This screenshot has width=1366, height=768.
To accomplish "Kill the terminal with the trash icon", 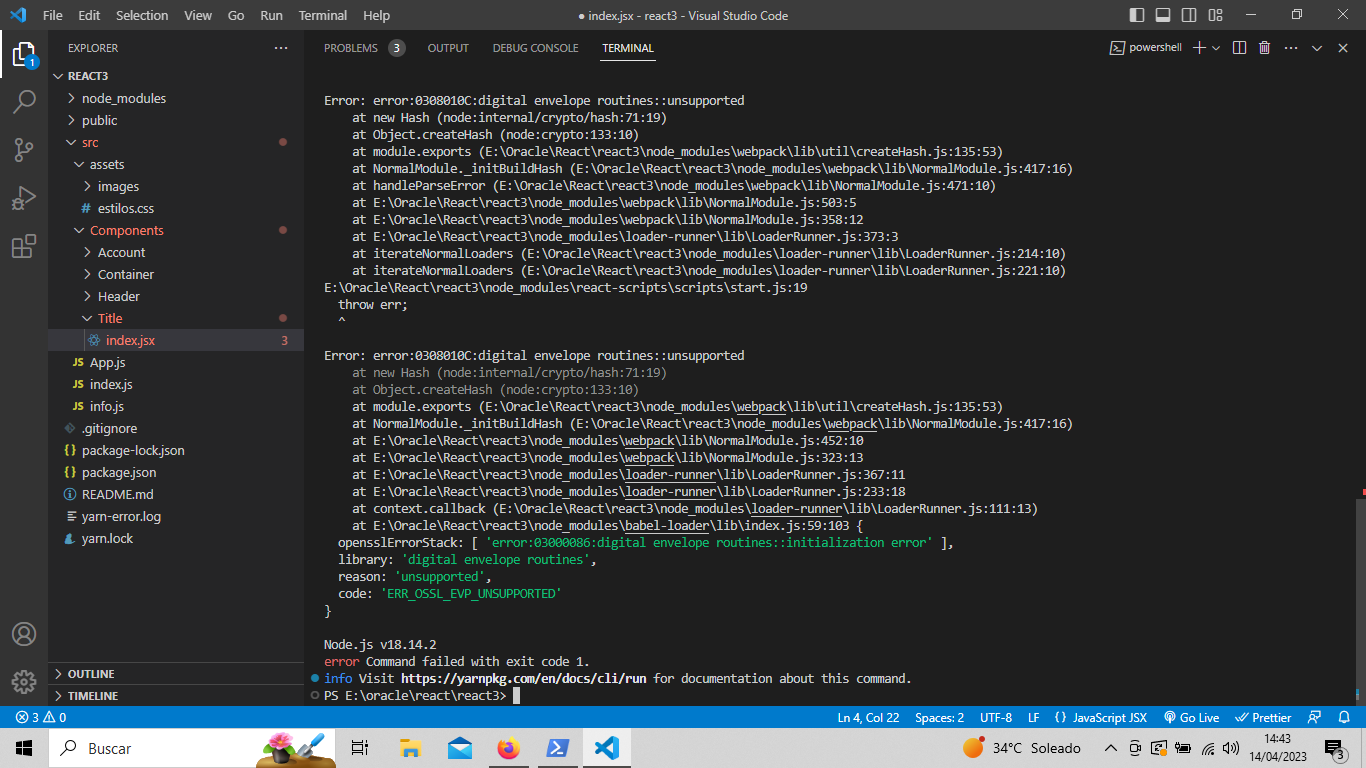I will [x=1265, y=48].
